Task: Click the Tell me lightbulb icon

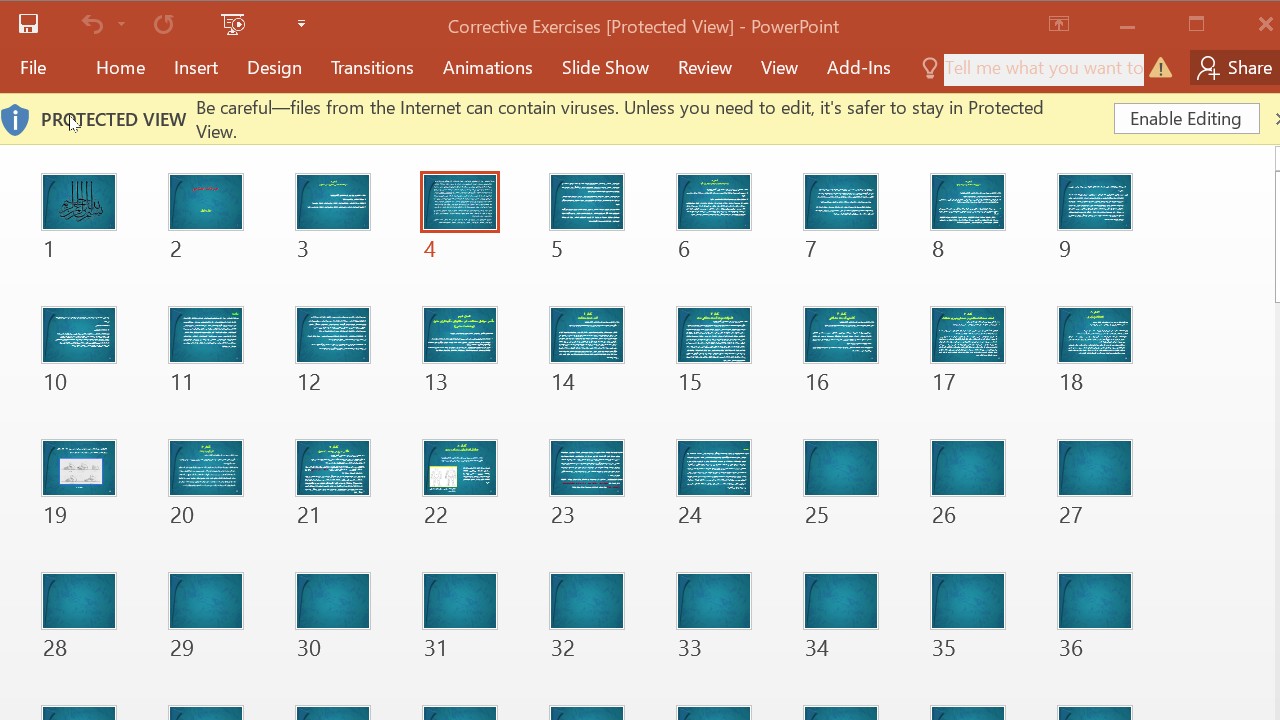Action: click(930, 68)
